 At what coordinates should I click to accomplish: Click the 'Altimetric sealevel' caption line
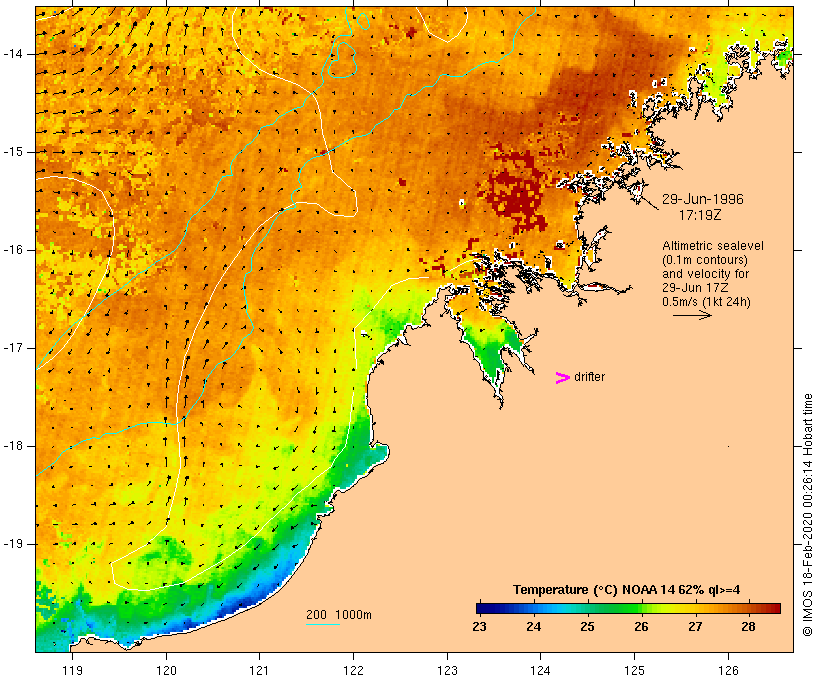[713, 246]
